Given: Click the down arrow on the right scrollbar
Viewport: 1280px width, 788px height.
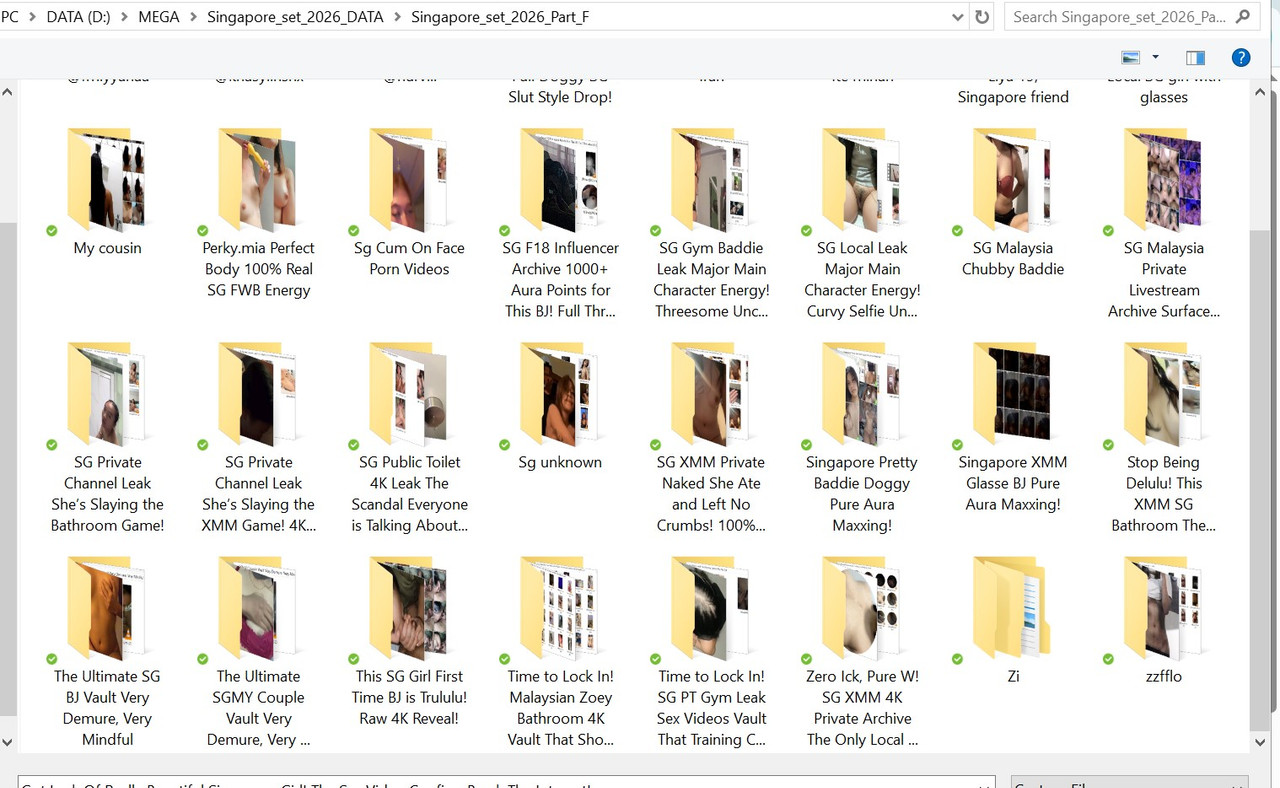Looking at the screenshot, I should [x=1261, y=743].
